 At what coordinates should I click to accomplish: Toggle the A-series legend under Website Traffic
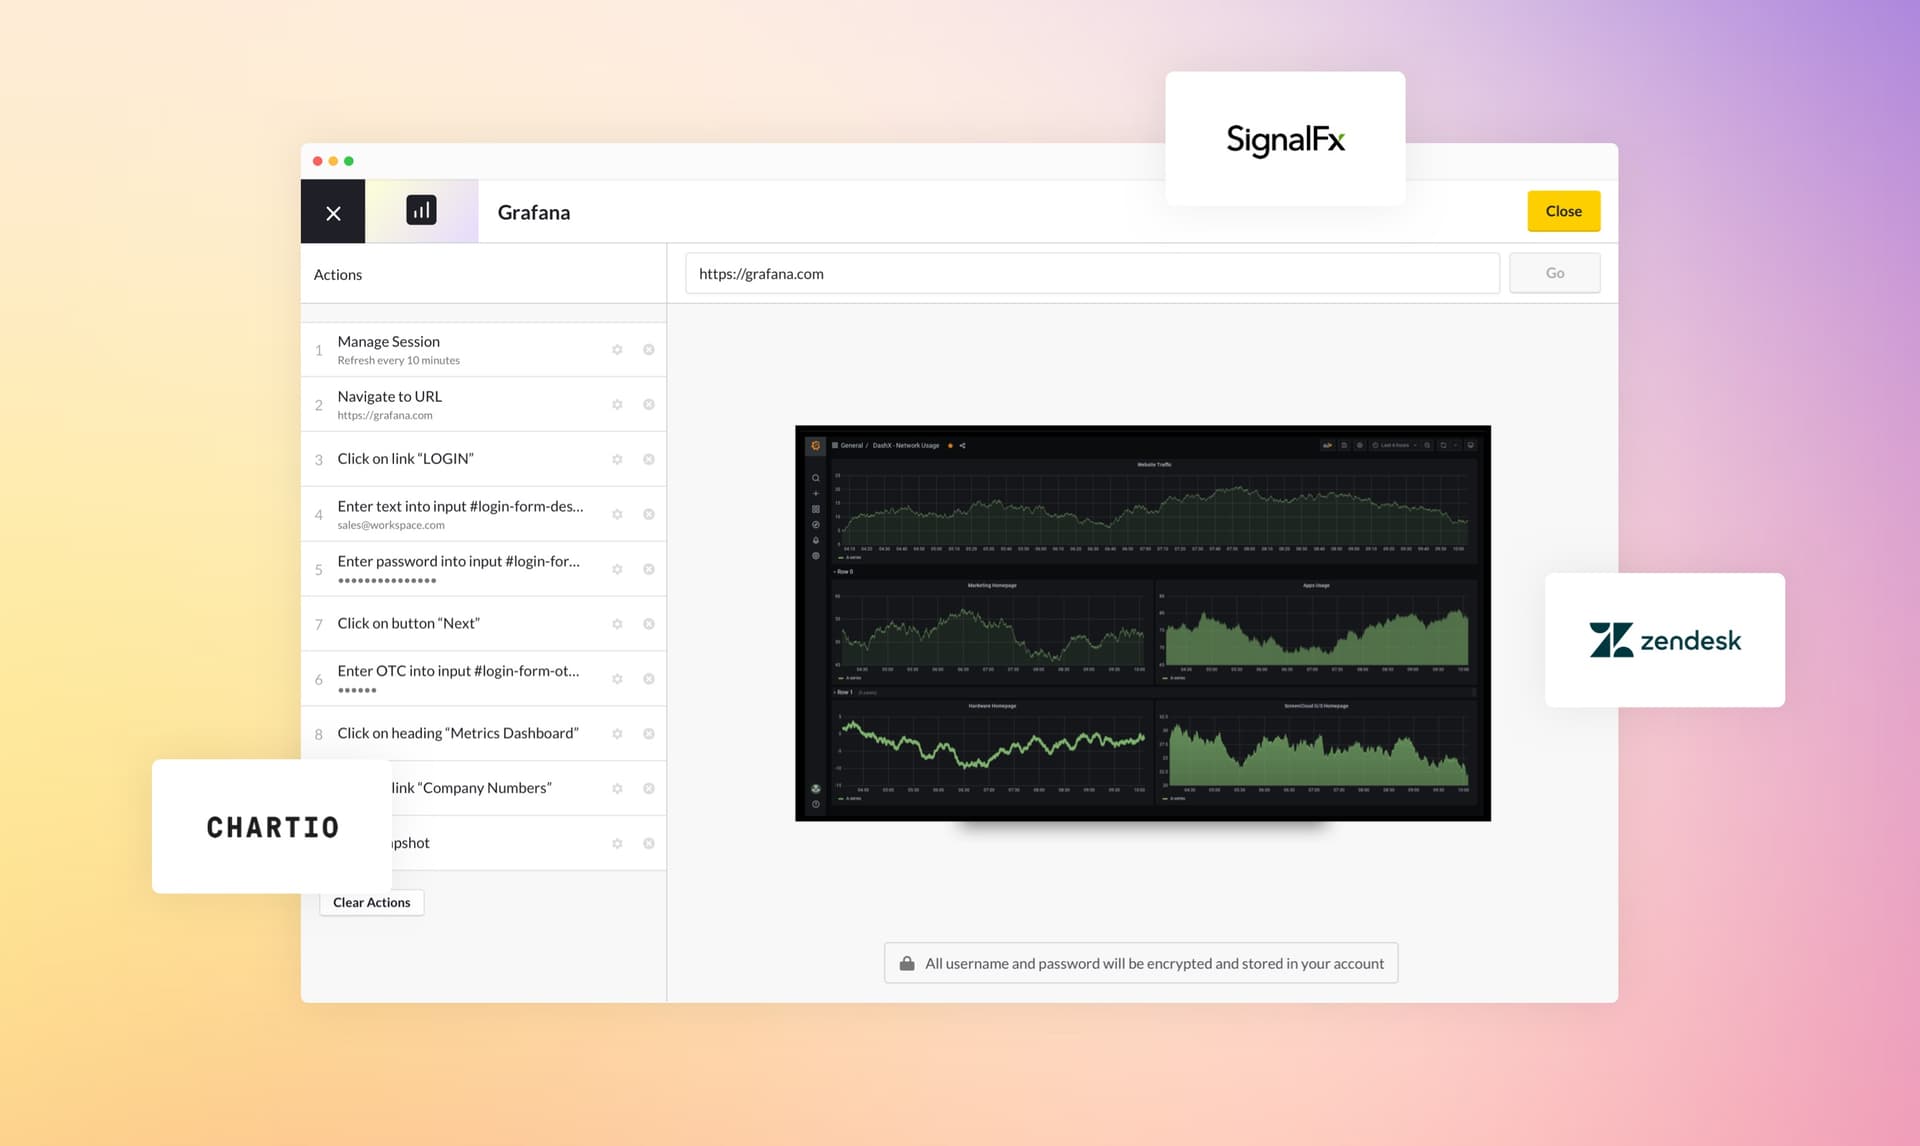click(847, 557)
